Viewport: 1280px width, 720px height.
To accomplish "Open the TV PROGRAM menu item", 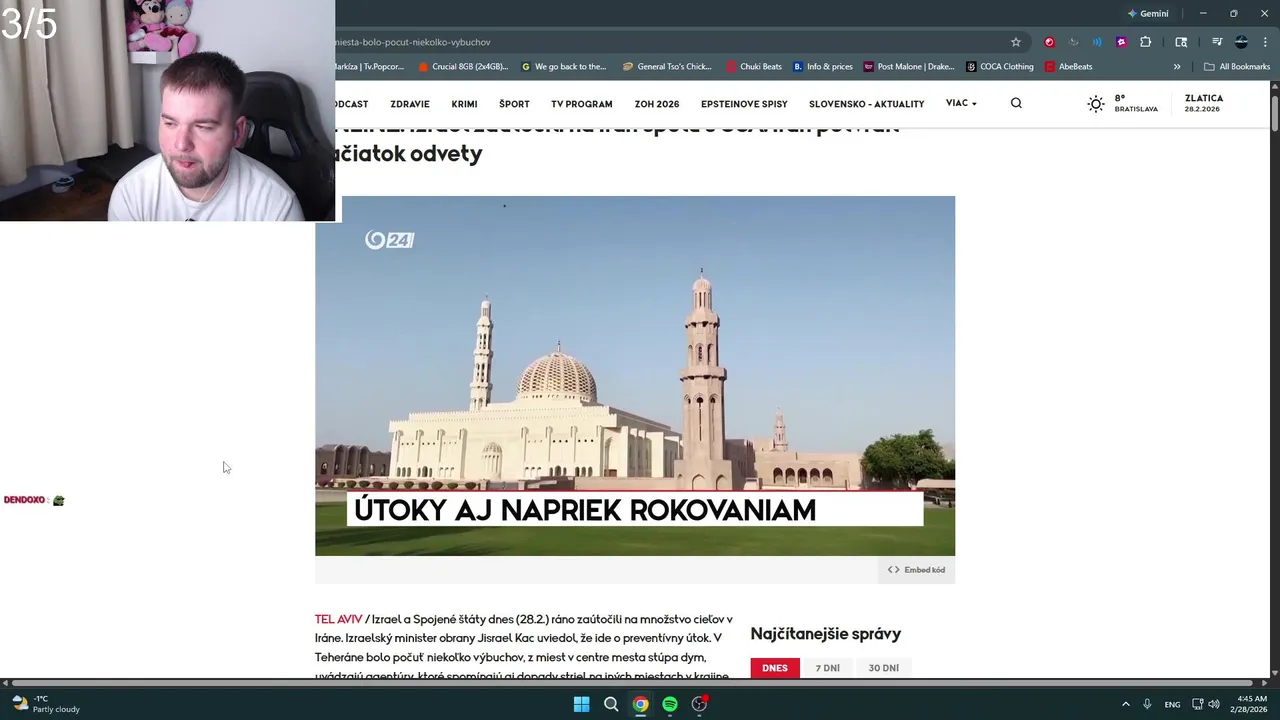I will (581, 104).
